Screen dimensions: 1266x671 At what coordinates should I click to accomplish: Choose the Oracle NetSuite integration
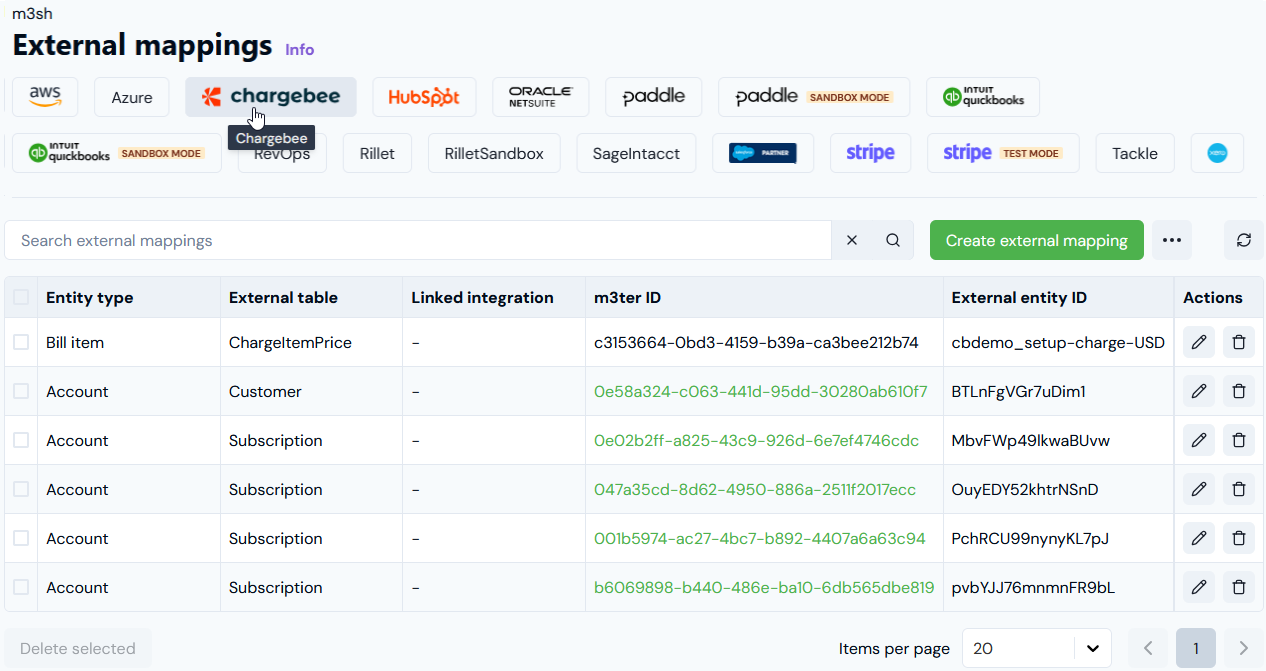540,97
